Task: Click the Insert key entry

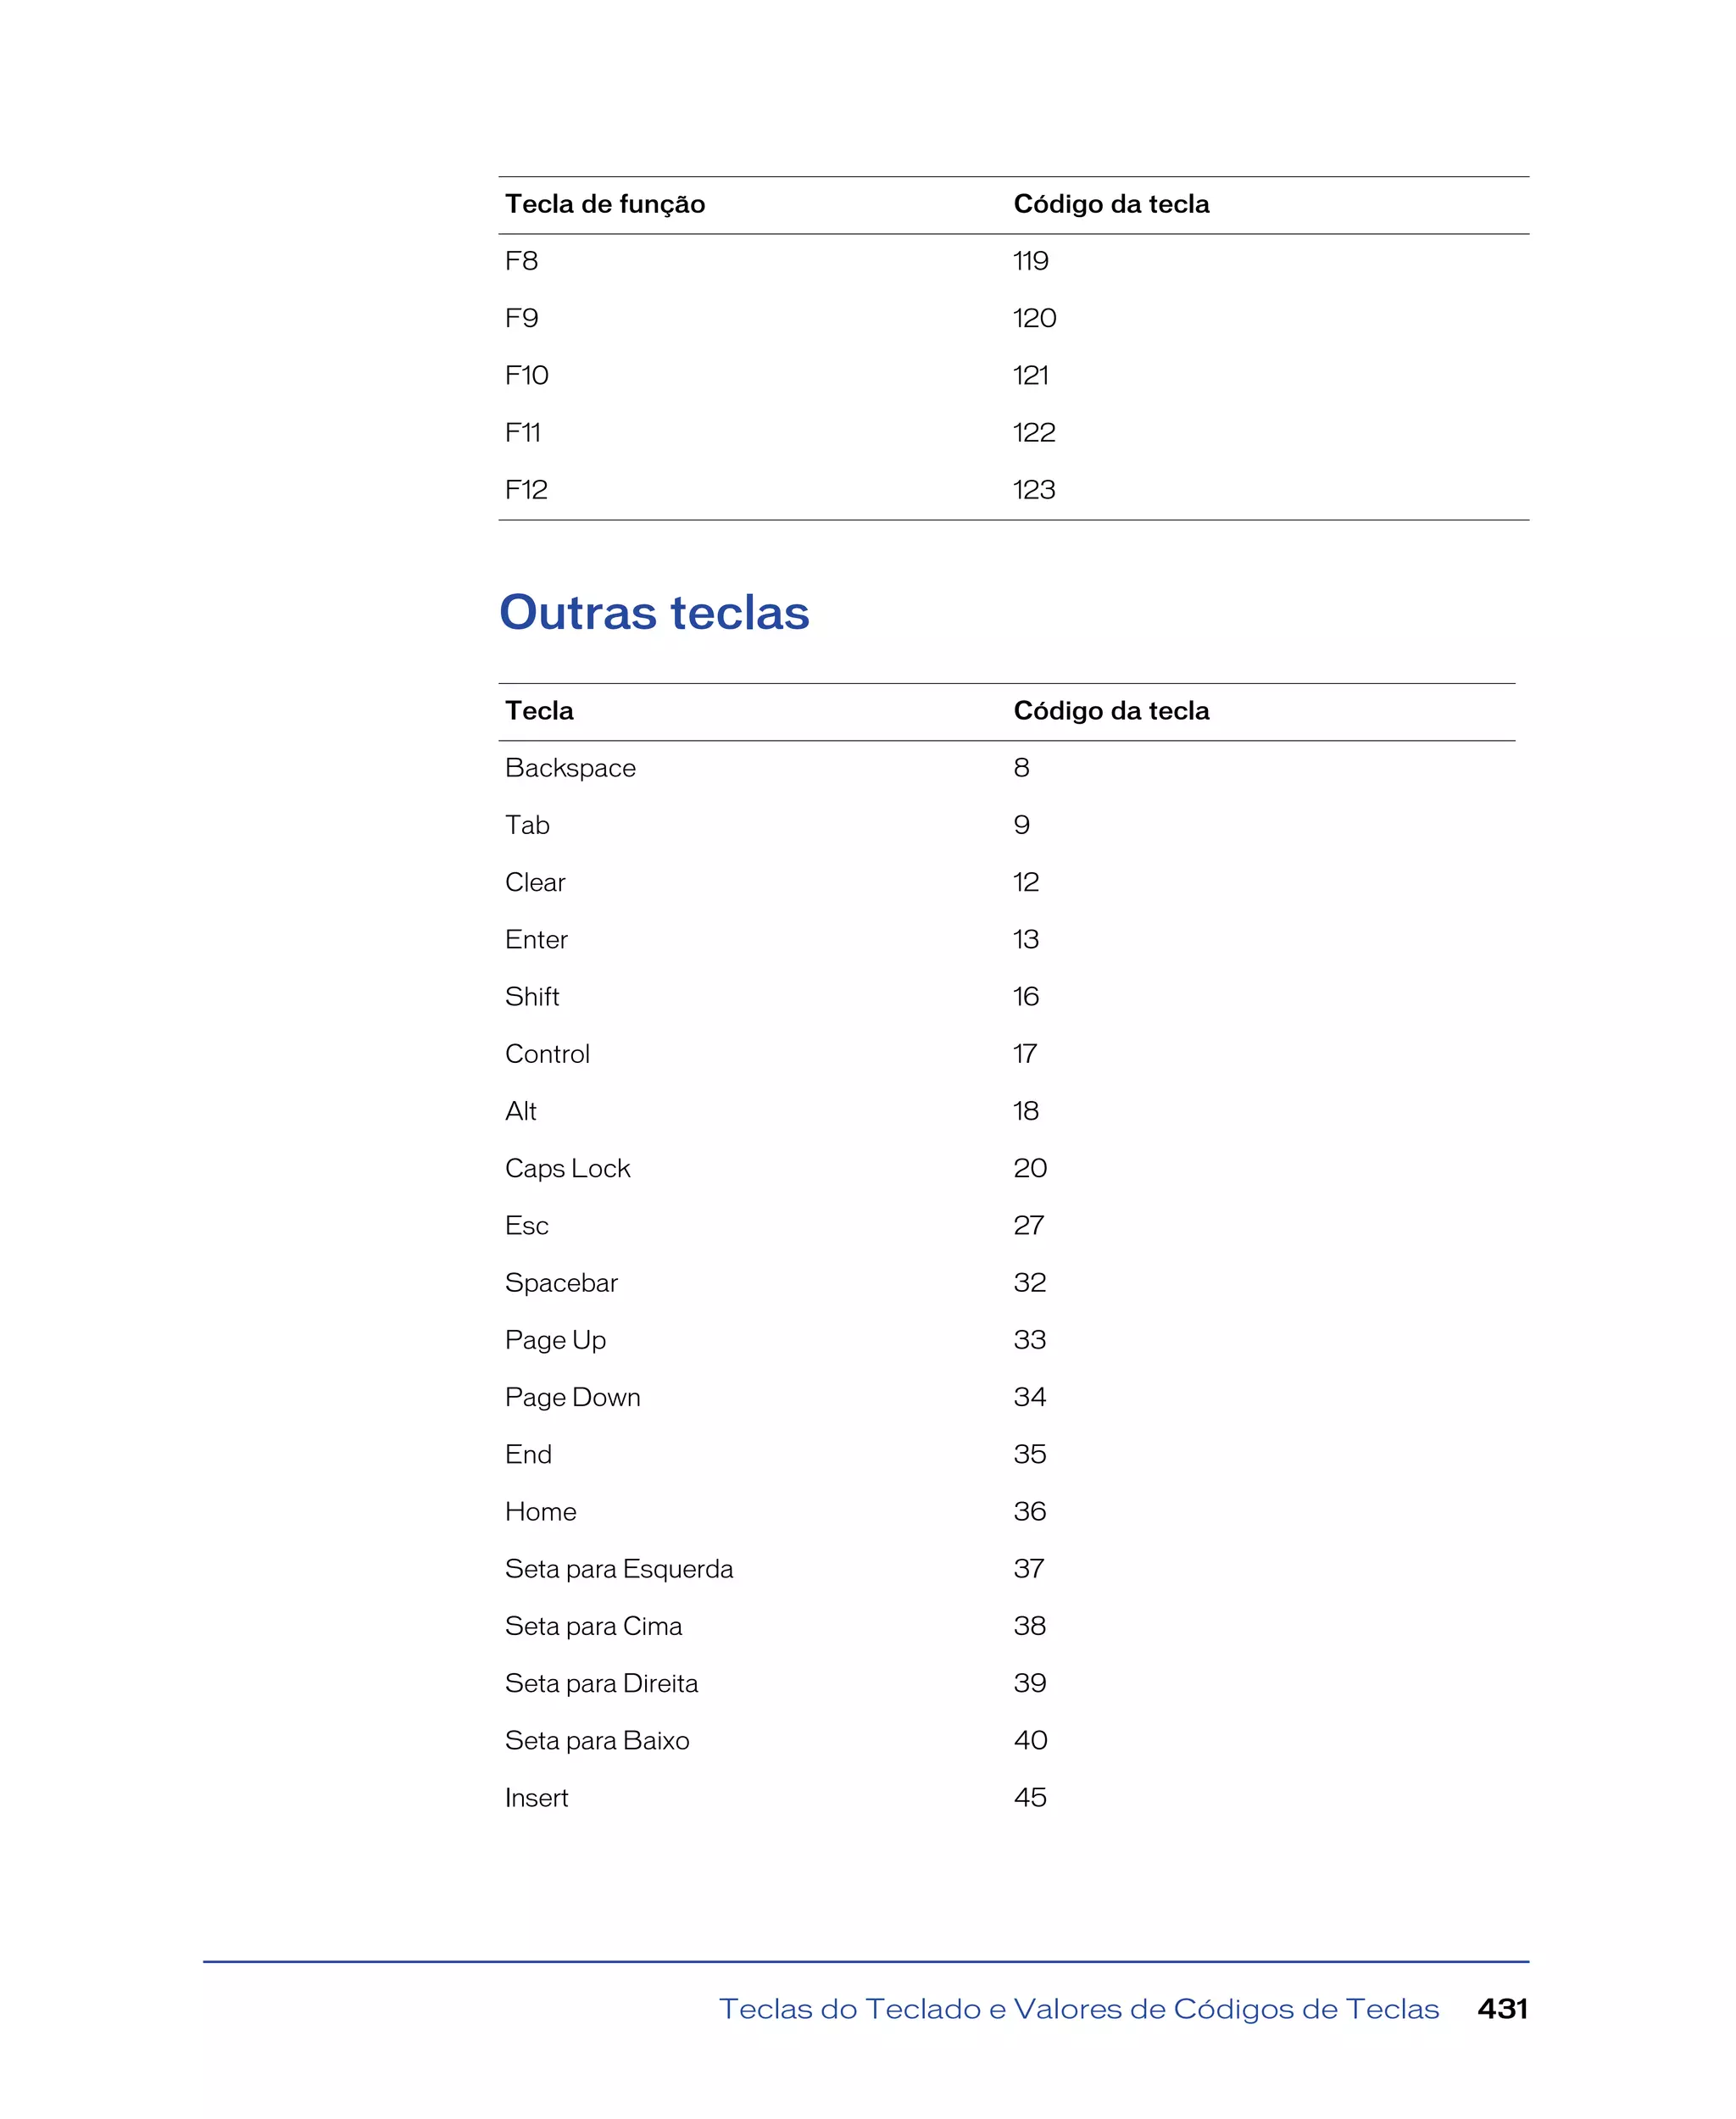Action: (537, 1798)
